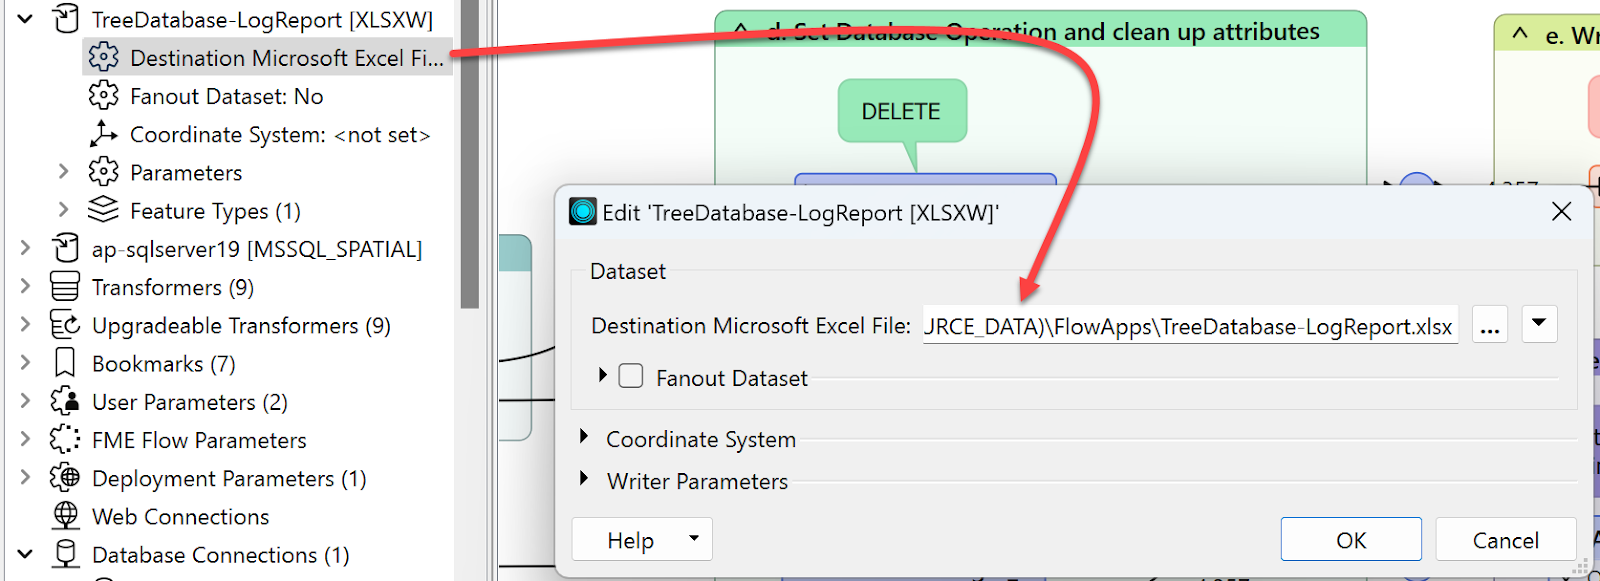Expand the Coordinate System section in dialog

584,437
